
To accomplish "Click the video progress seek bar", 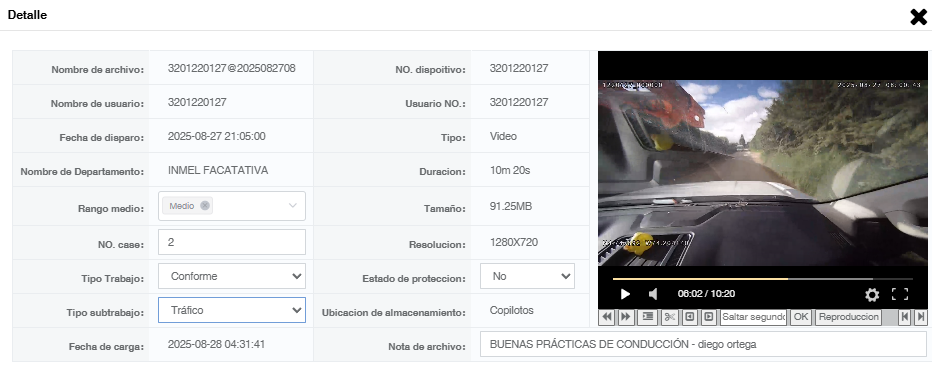I will (x=763, y=278).
